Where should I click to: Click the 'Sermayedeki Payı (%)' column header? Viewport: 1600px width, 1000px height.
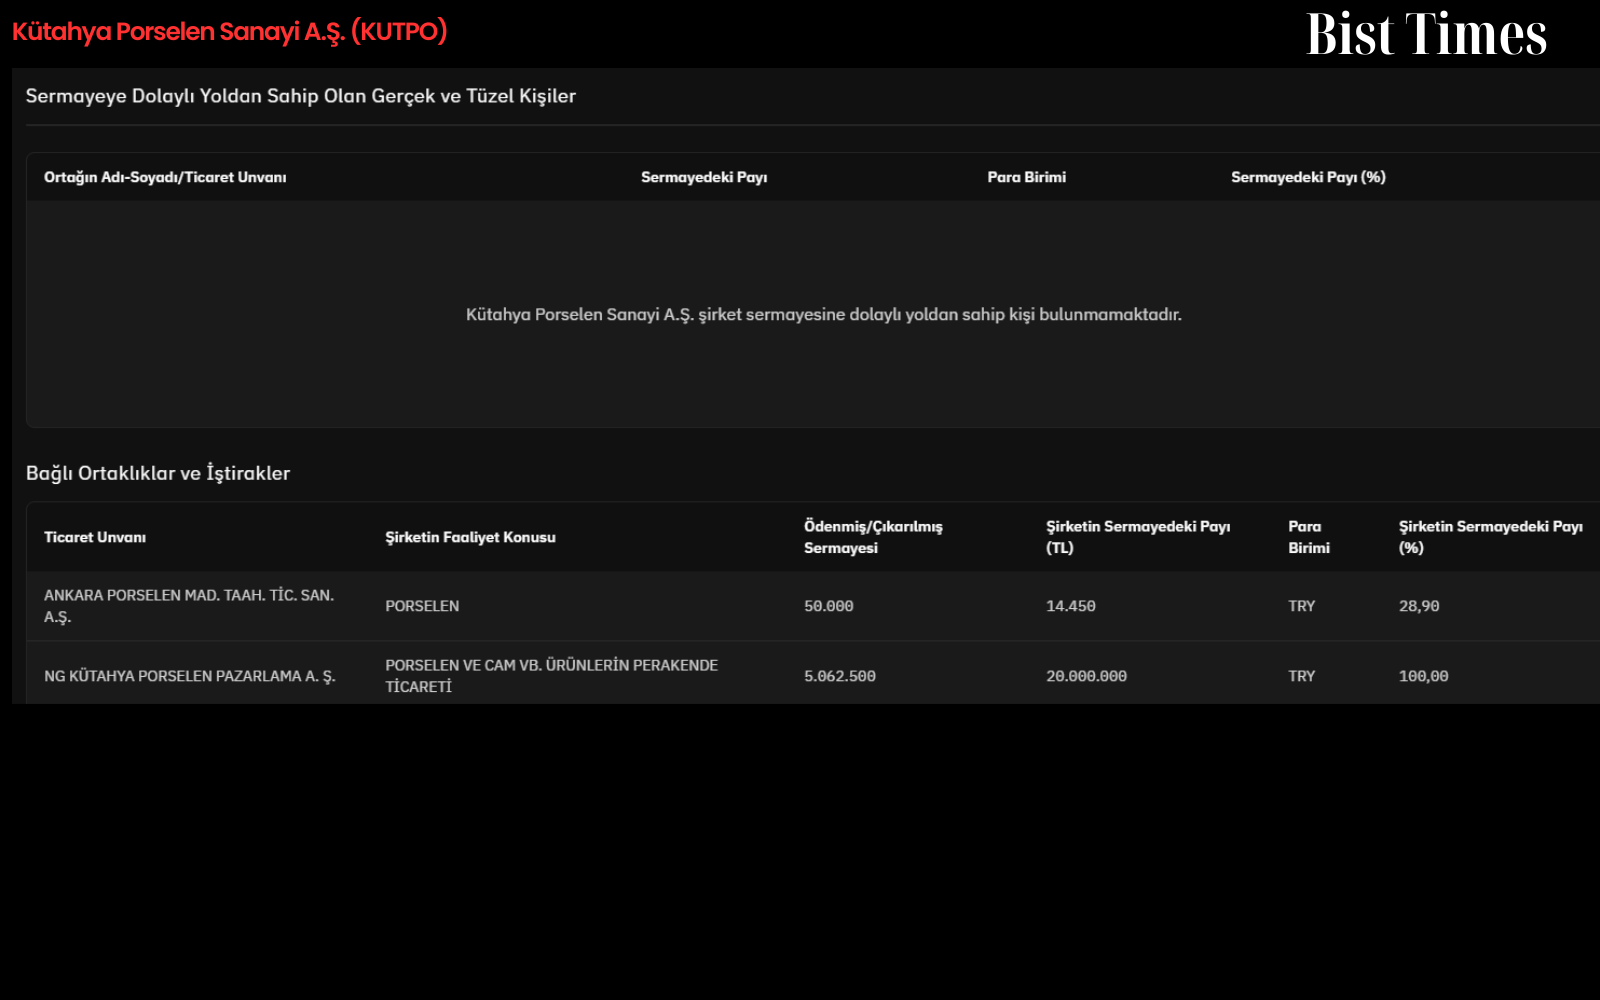pos(1308,177)
